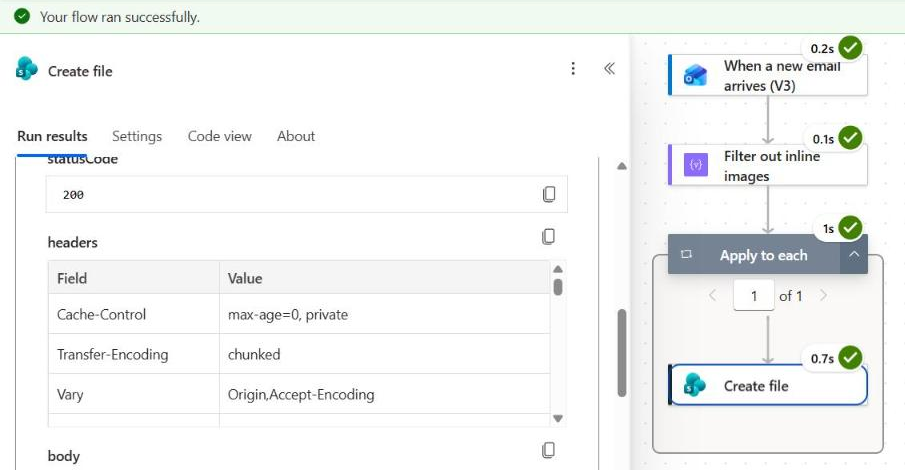Click the headers section label

tap(73, 243)
